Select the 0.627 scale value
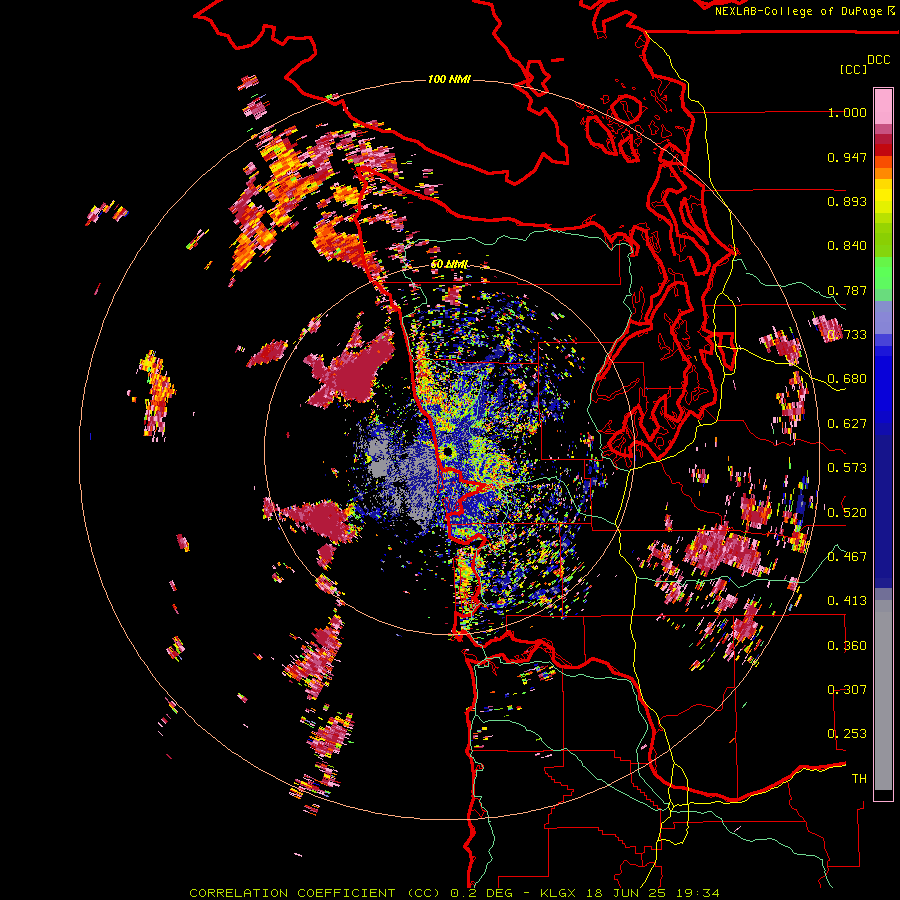900x900 pixels. (847, 424)
